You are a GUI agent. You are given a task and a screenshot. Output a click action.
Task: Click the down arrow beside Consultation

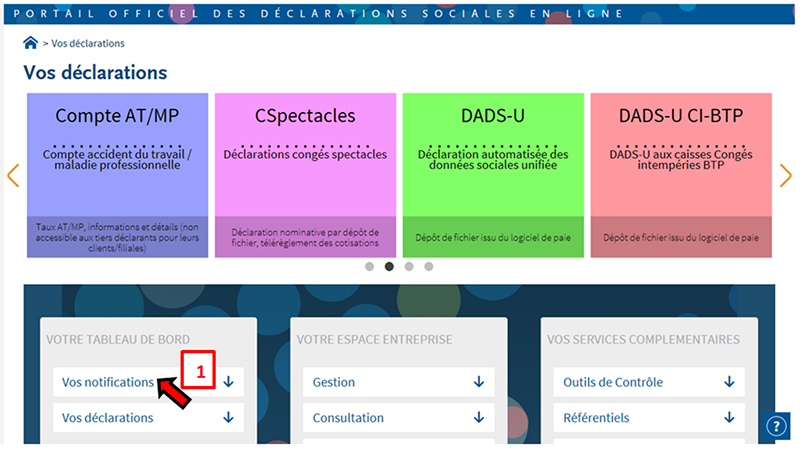(479, 417)
